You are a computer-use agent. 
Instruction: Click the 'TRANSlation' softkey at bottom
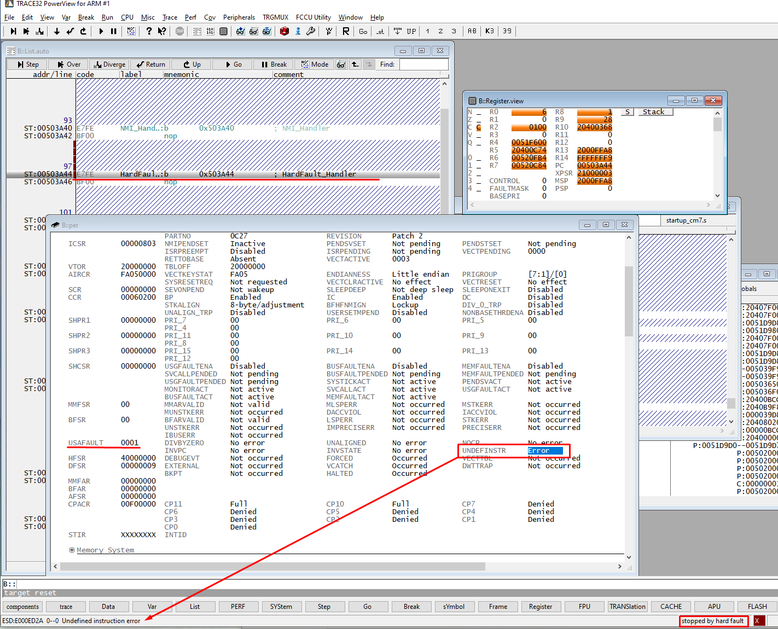point(628,607)
